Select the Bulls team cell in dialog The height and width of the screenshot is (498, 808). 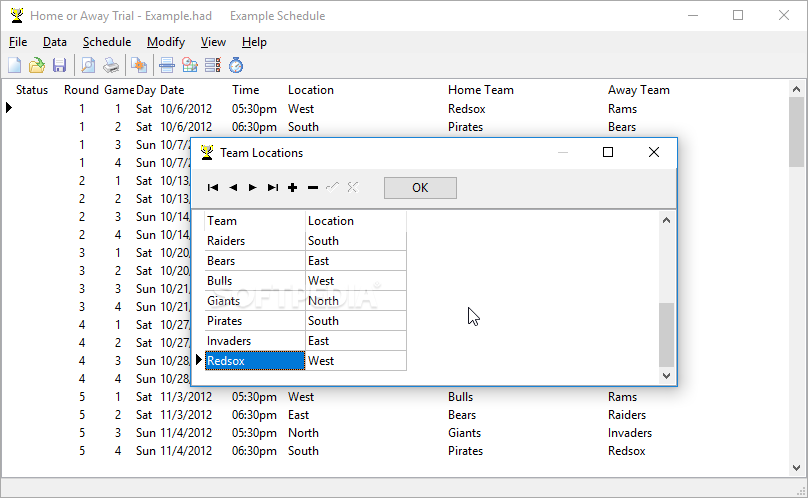(255, 281)
